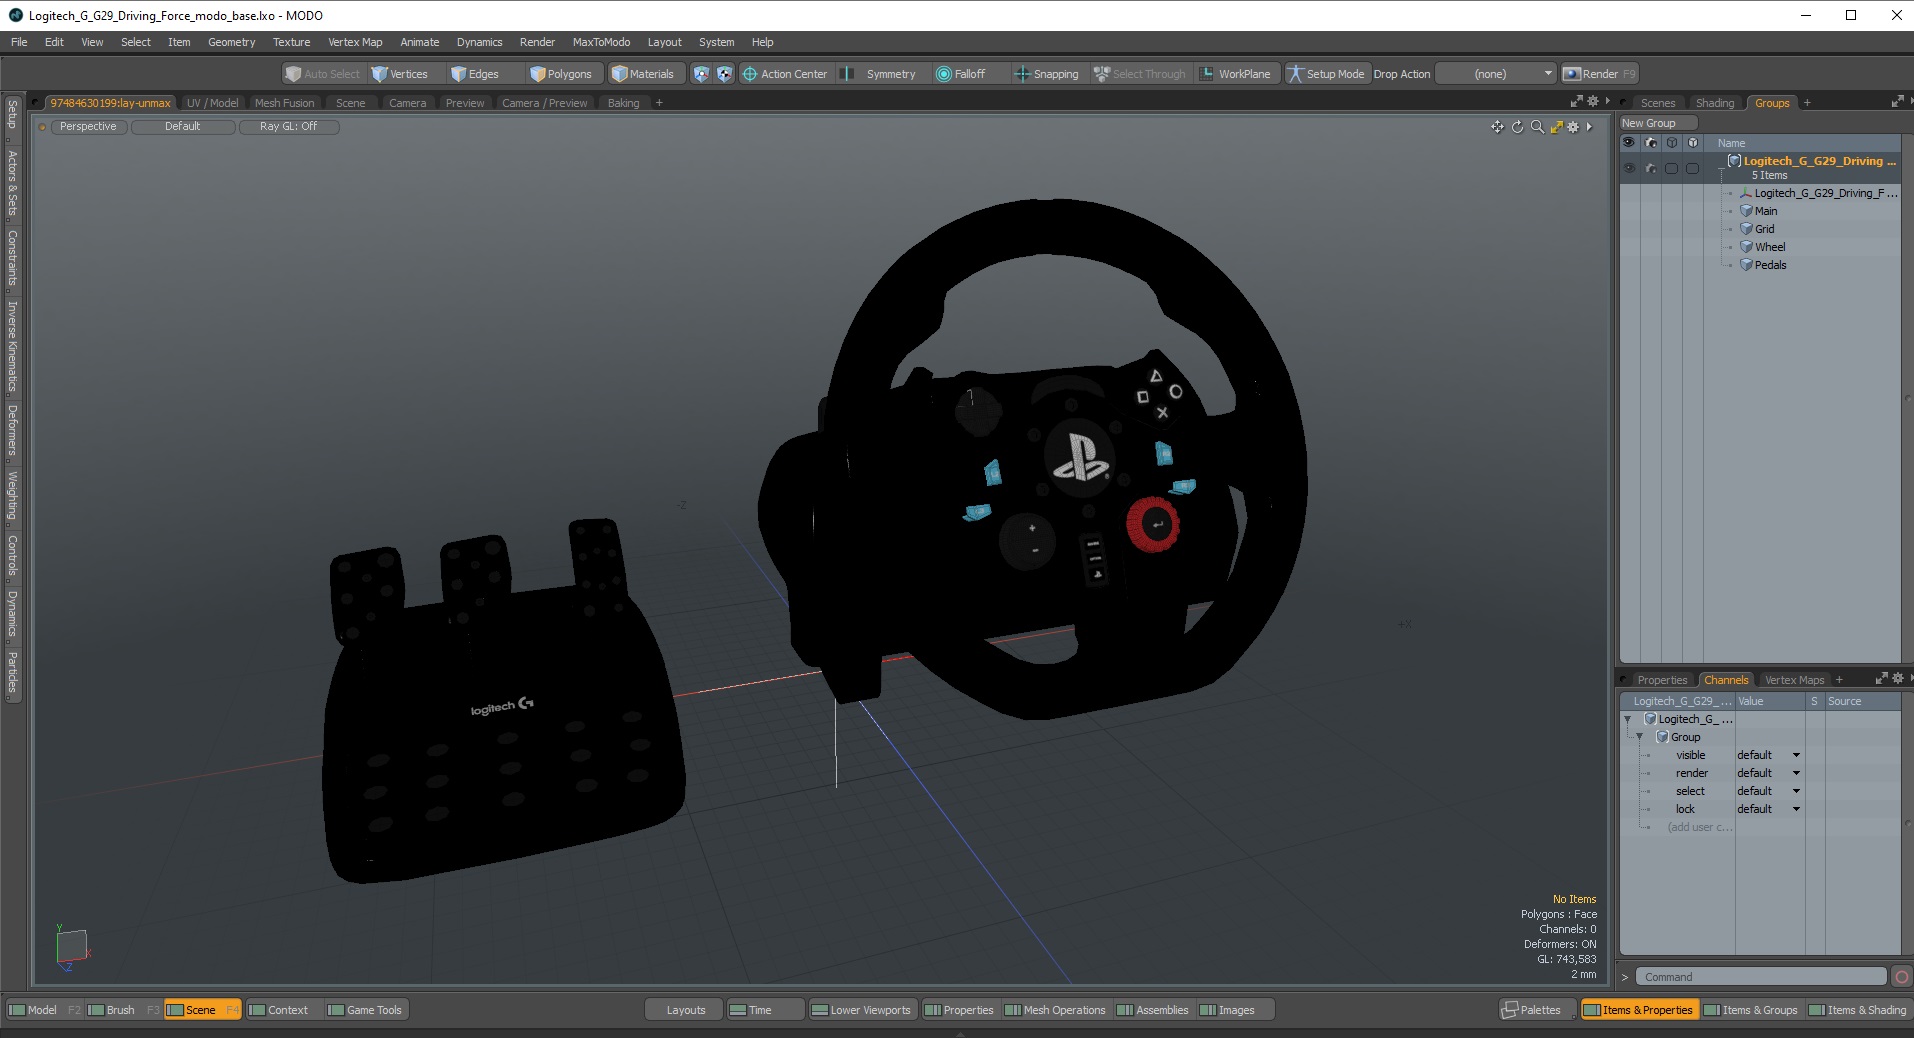
Task: Click the viewport zoom magnifier icon
Action: pos(1537,127)
